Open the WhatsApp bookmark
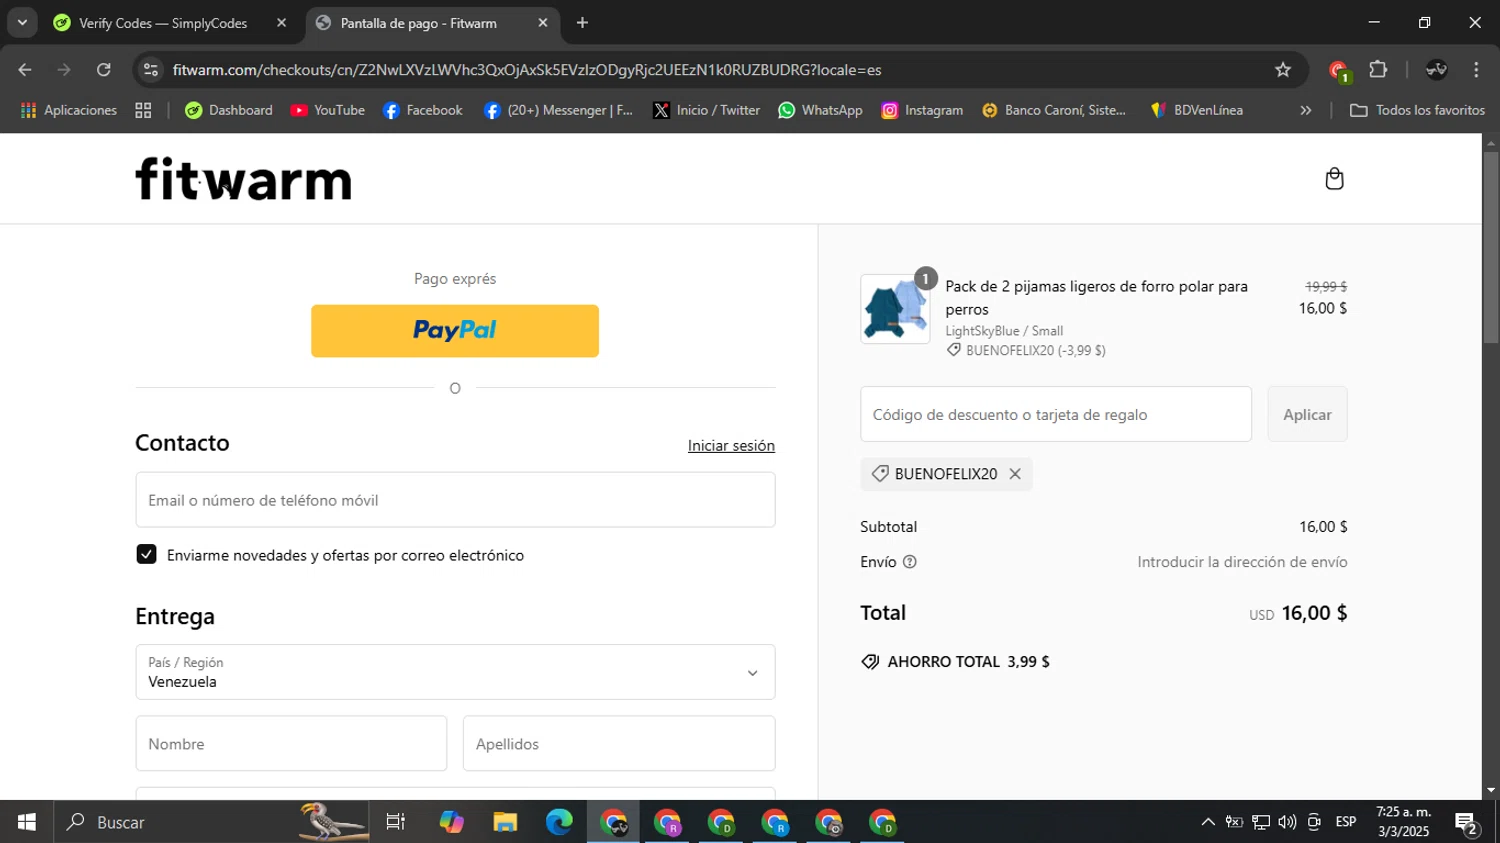Screen dimensions: 1500x843 (820, 110)
